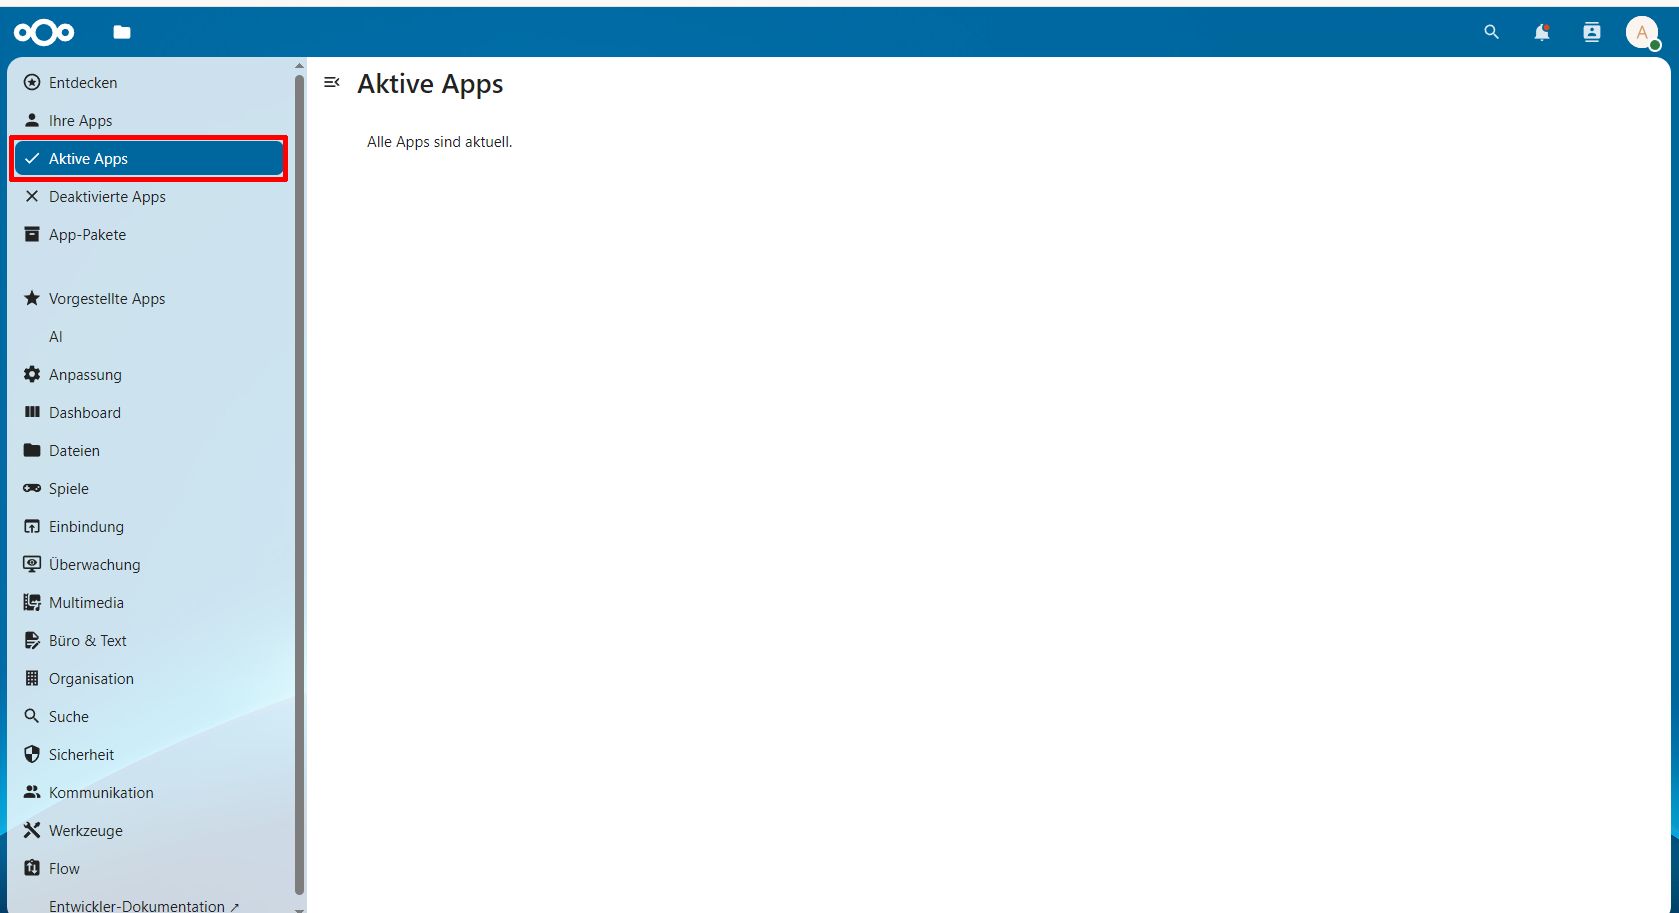Click the Spiele gamepad icon
The height and width of the screenshot is (913, 1679).
[32, 489]
